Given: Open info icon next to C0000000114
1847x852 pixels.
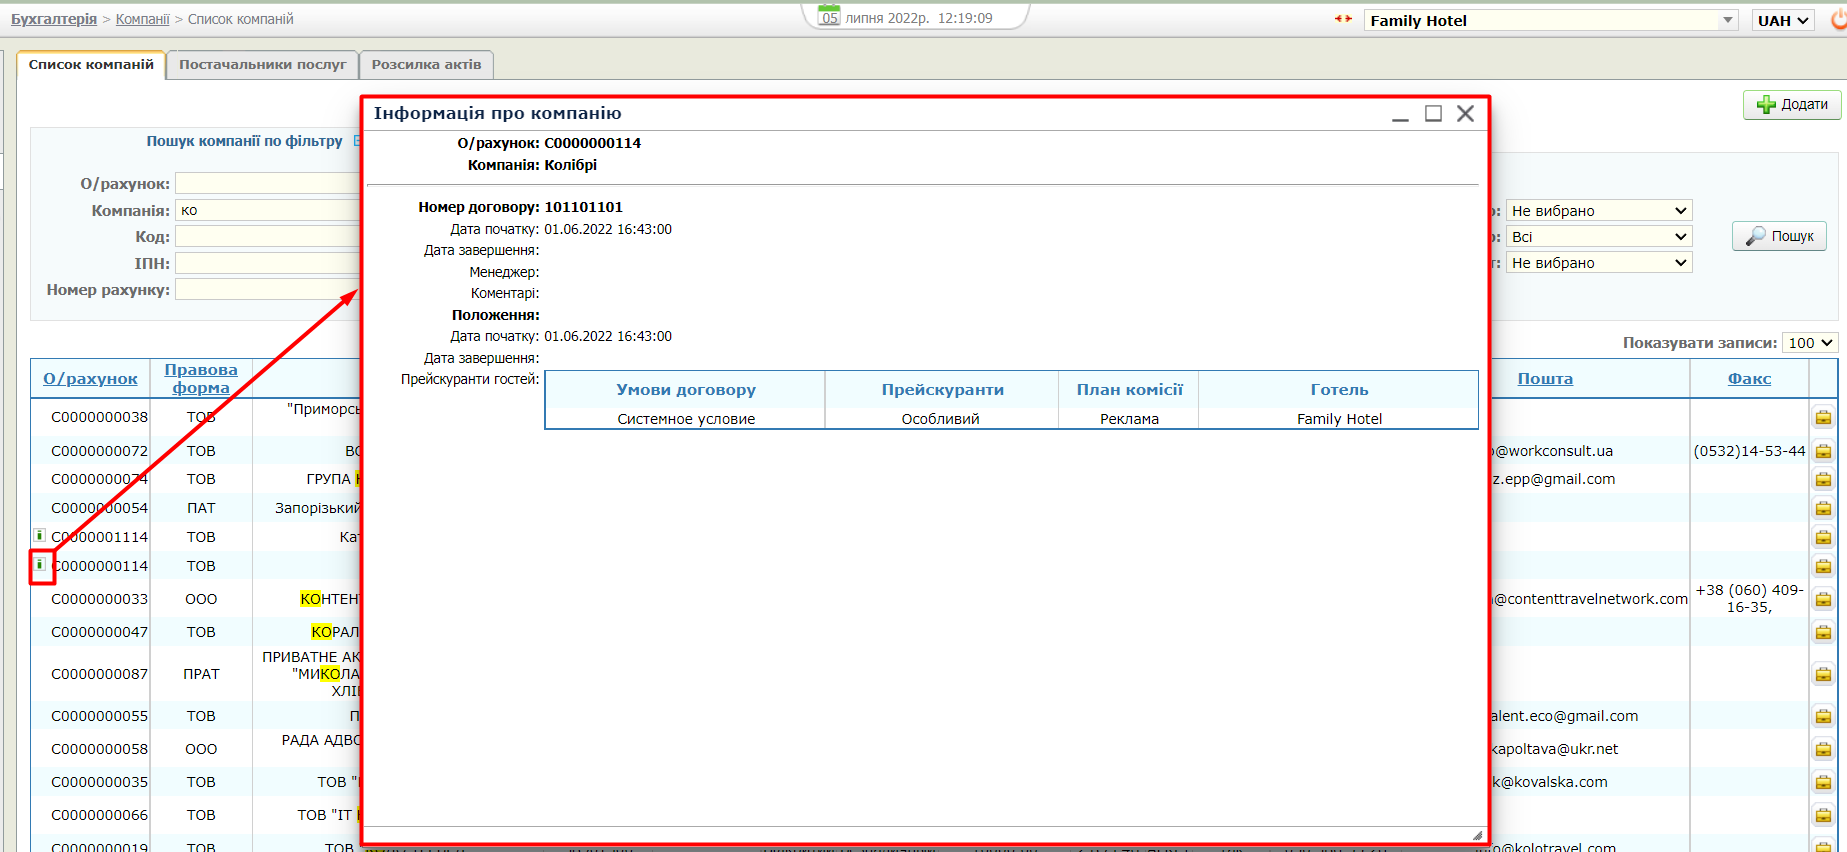Looking at the screenshot, I should point(40,565).
